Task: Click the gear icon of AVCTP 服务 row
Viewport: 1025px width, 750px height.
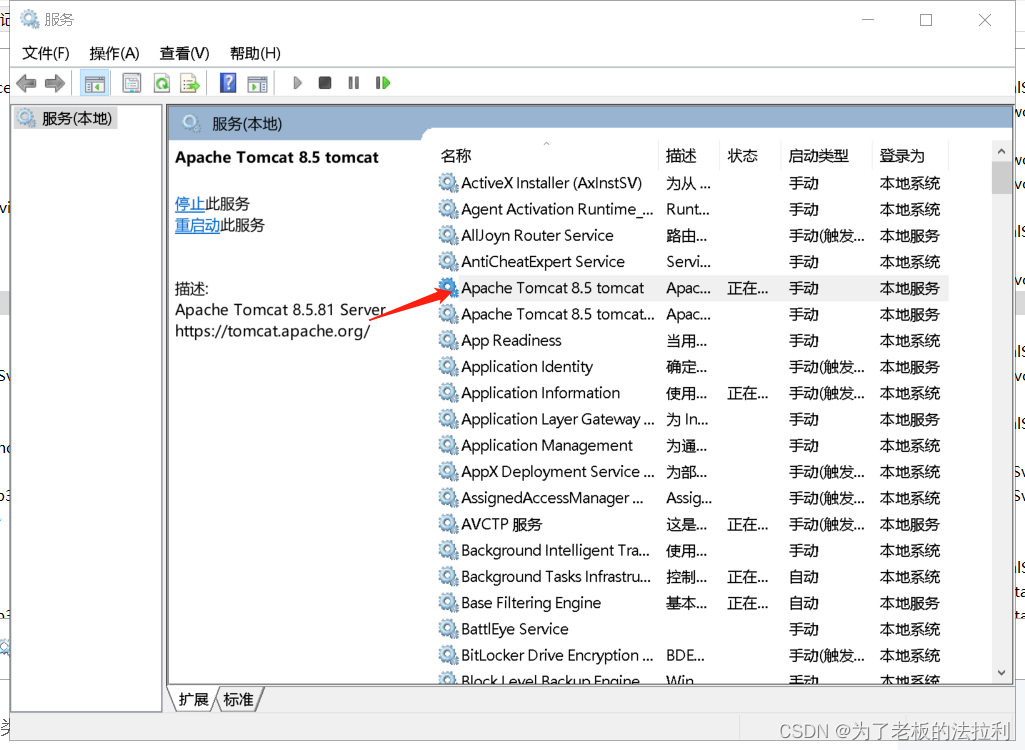Action: click(448, 524)
